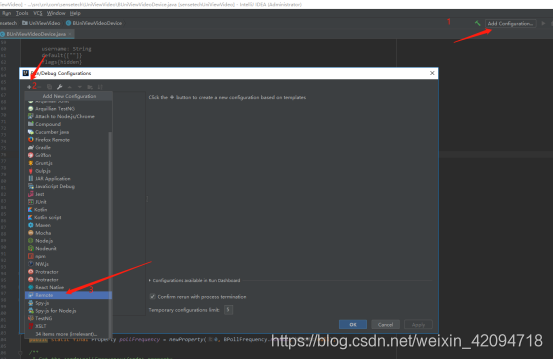This screenshot has height=360, width=553.
Task: Choose Spy-js for Node.js configuration type
Action: point(68,311)
